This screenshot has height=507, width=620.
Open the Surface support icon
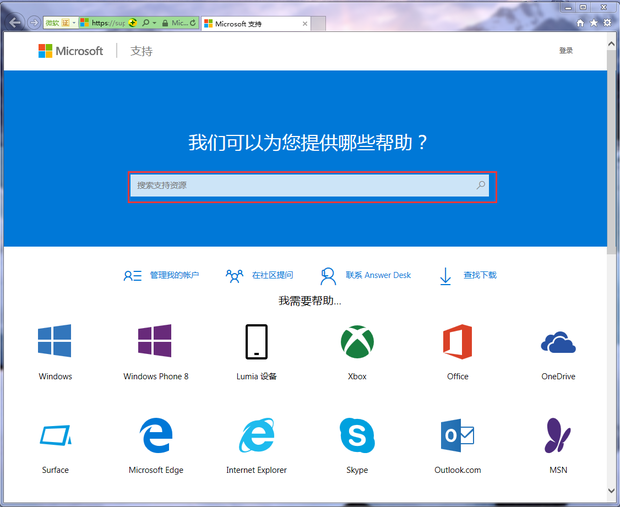(55, 435)
